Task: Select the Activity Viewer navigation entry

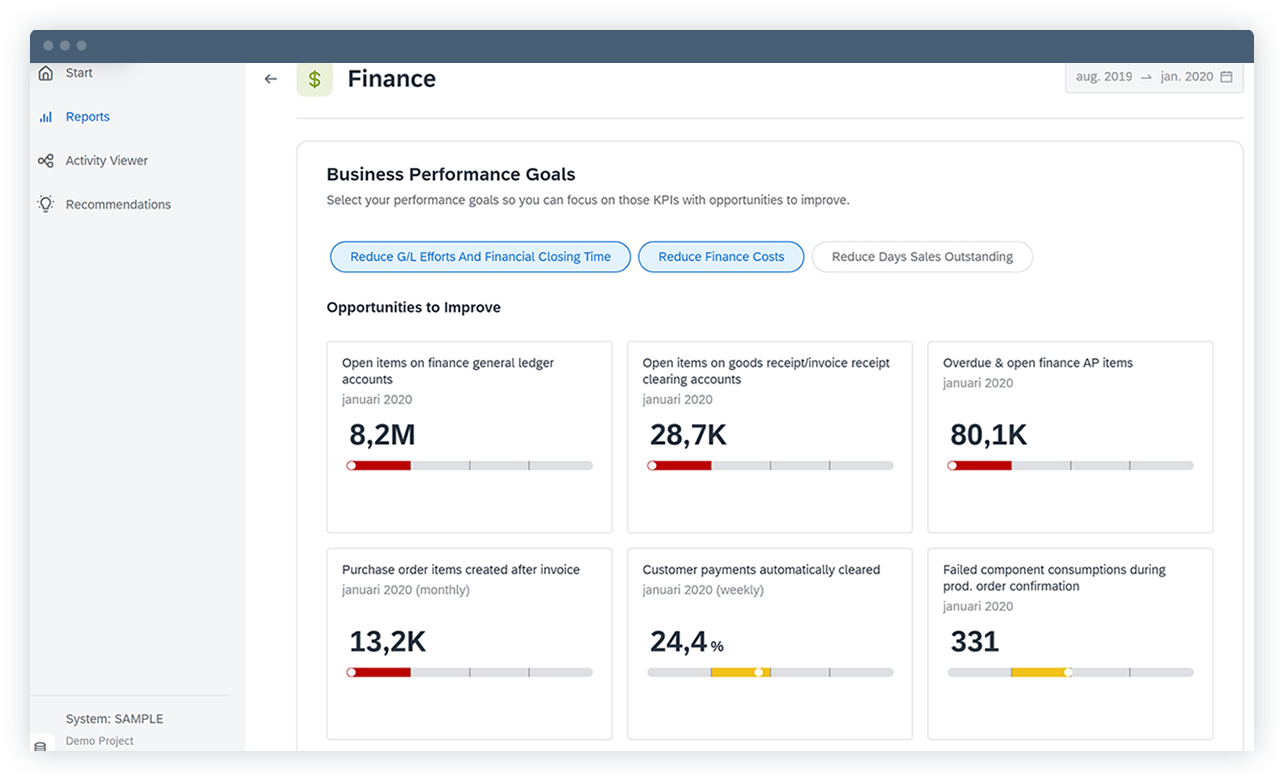Action: click(104, 160)
